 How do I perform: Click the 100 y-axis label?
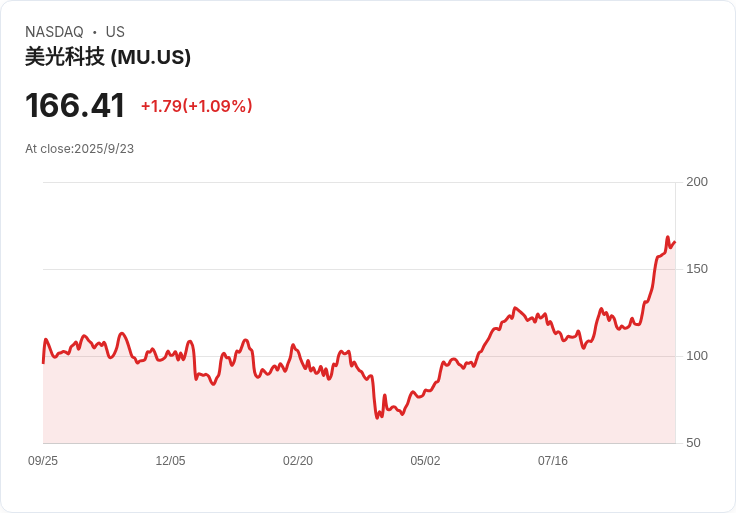pos(697,356)
